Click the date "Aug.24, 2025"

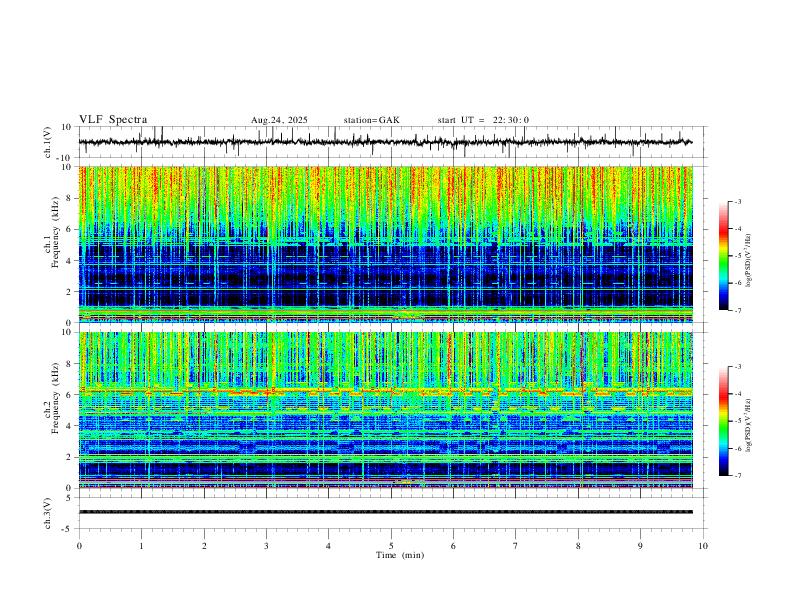coord(279,120)
